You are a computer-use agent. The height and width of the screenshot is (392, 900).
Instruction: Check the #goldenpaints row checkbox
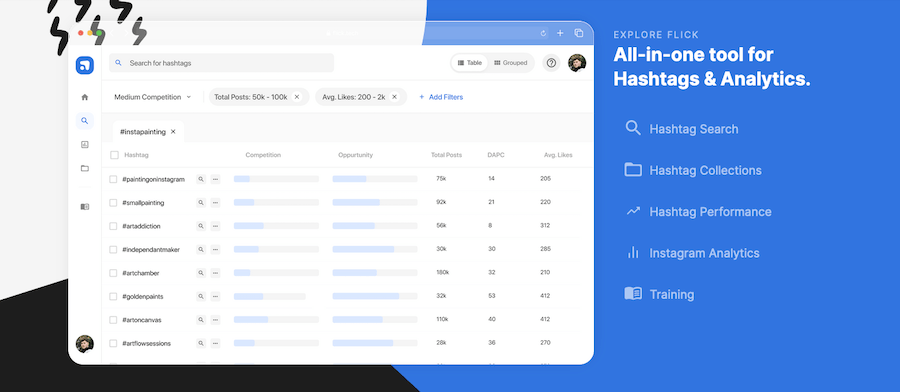coord(113,297)
